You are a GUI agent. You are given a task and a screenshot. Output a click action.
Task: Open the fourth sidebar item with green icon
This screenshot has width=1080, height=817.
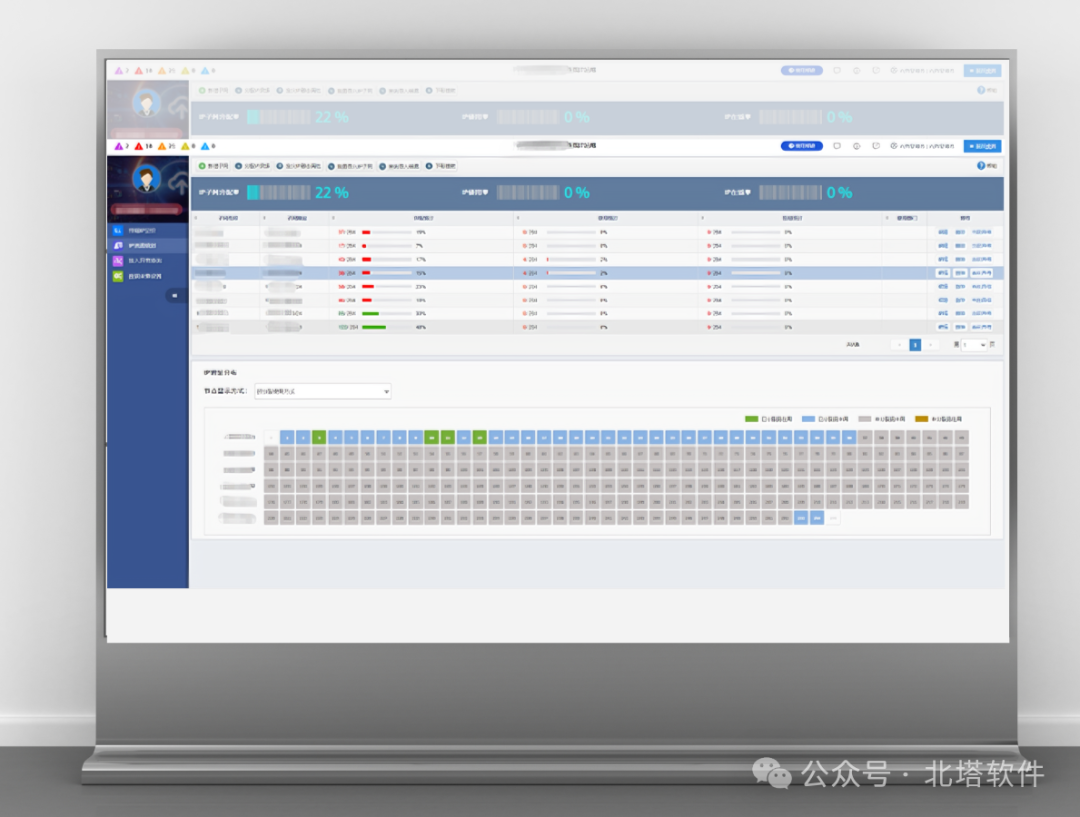click(x=147, y=276)
